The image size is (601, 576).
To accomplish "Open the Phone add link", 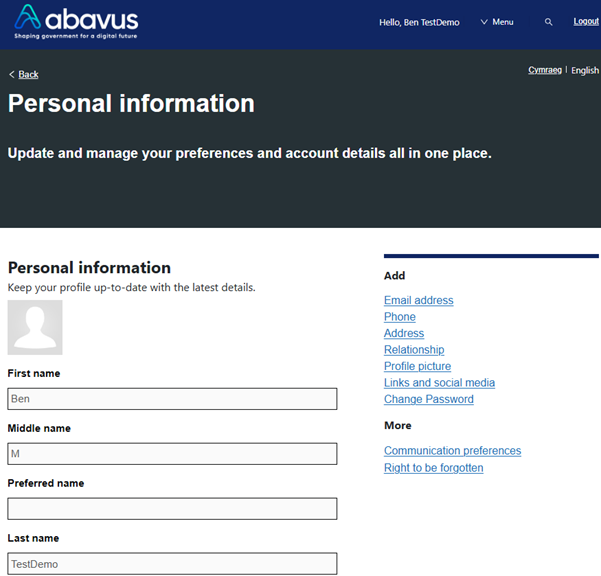I will pyautogui.click(x=400, y=317).
